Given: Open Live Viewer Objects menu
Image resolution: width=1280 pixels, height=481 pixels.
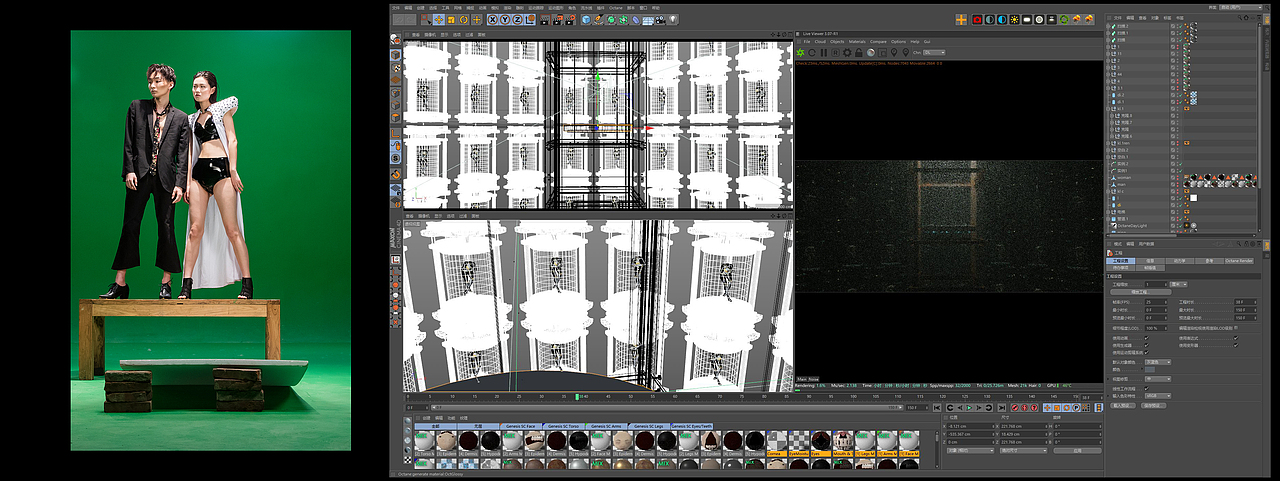Looking at the screenshot, I should [x=837, y=41].
